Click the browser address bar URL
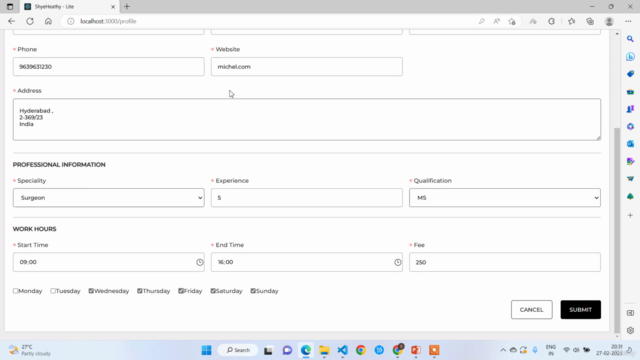 point(108,21)
